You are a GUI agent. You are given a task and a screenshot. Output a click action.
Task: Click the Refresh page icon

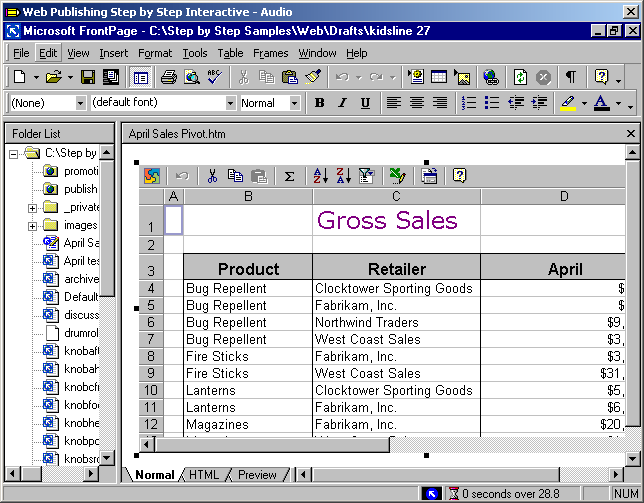(x=520, y=77)
